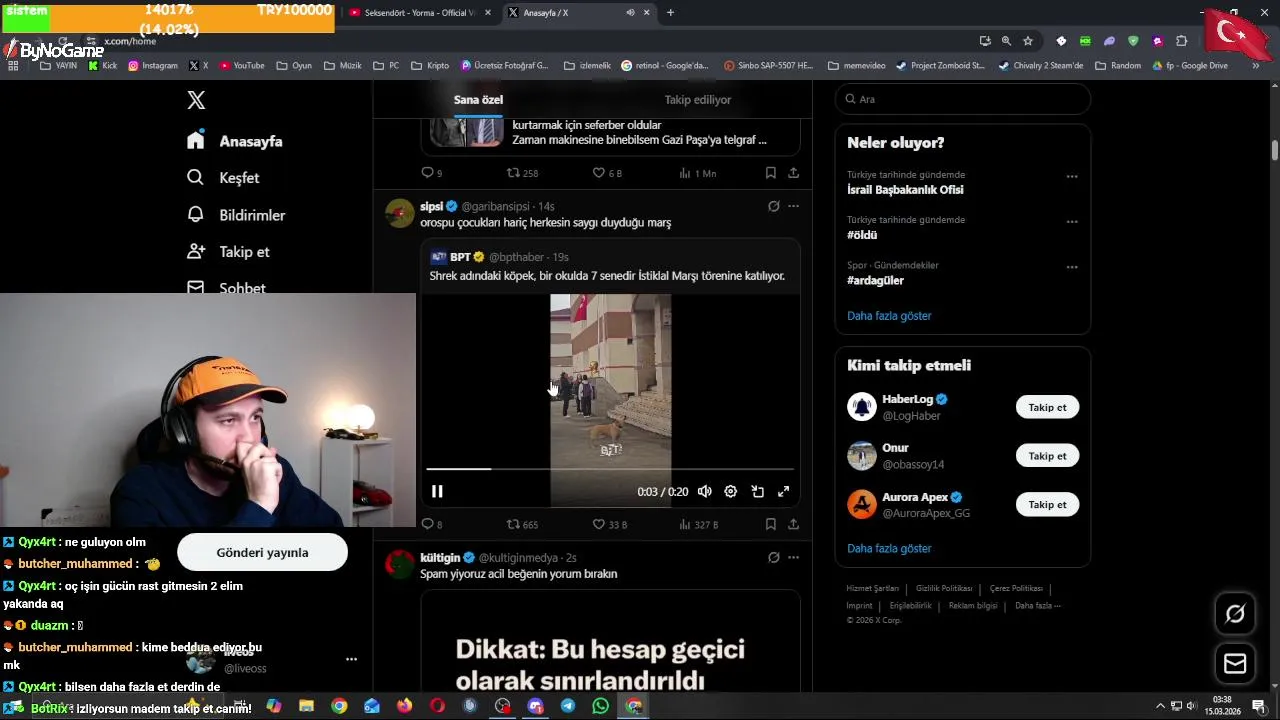Open the floating messages envelope button

click(x=1235, y=664)
